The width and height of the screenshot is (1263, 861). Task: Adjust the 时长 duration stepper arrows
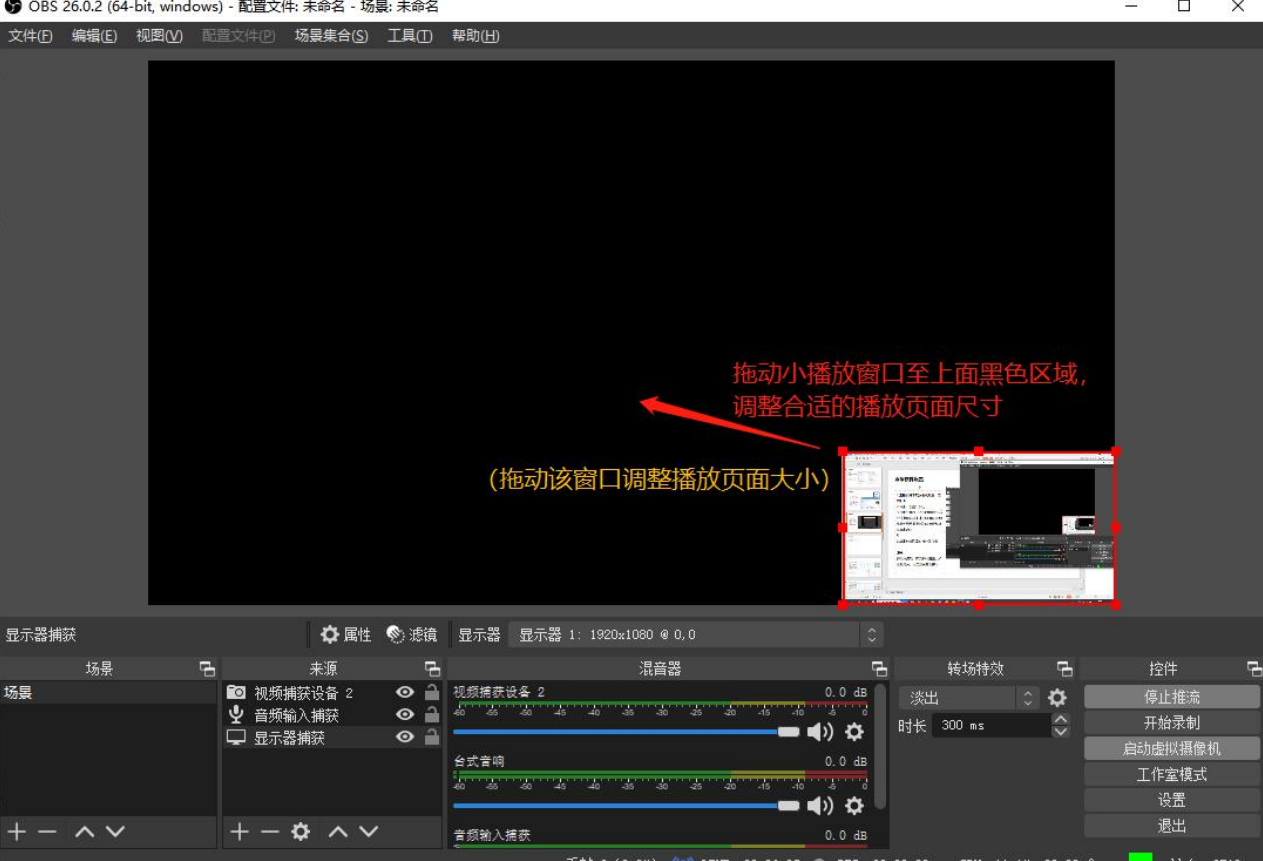[x=1061, y=725]
